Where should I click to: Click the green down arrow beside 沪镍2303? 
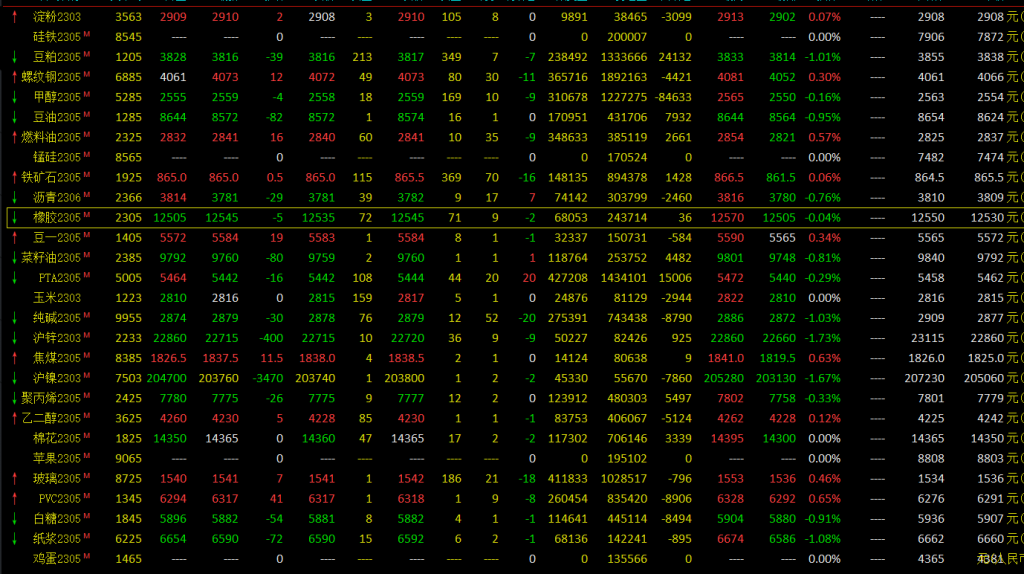[x=14, y=378]
